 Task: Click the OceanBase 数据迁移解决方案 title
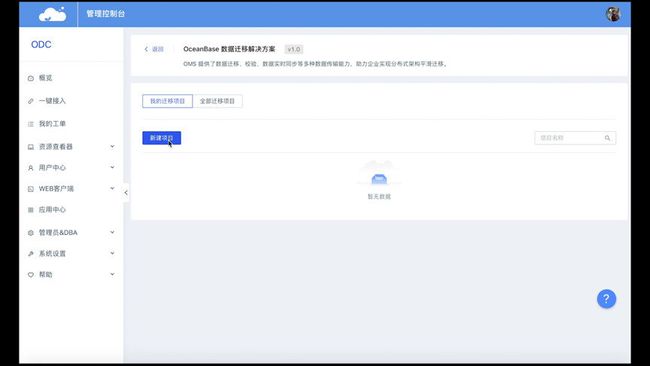pos(229,49)
